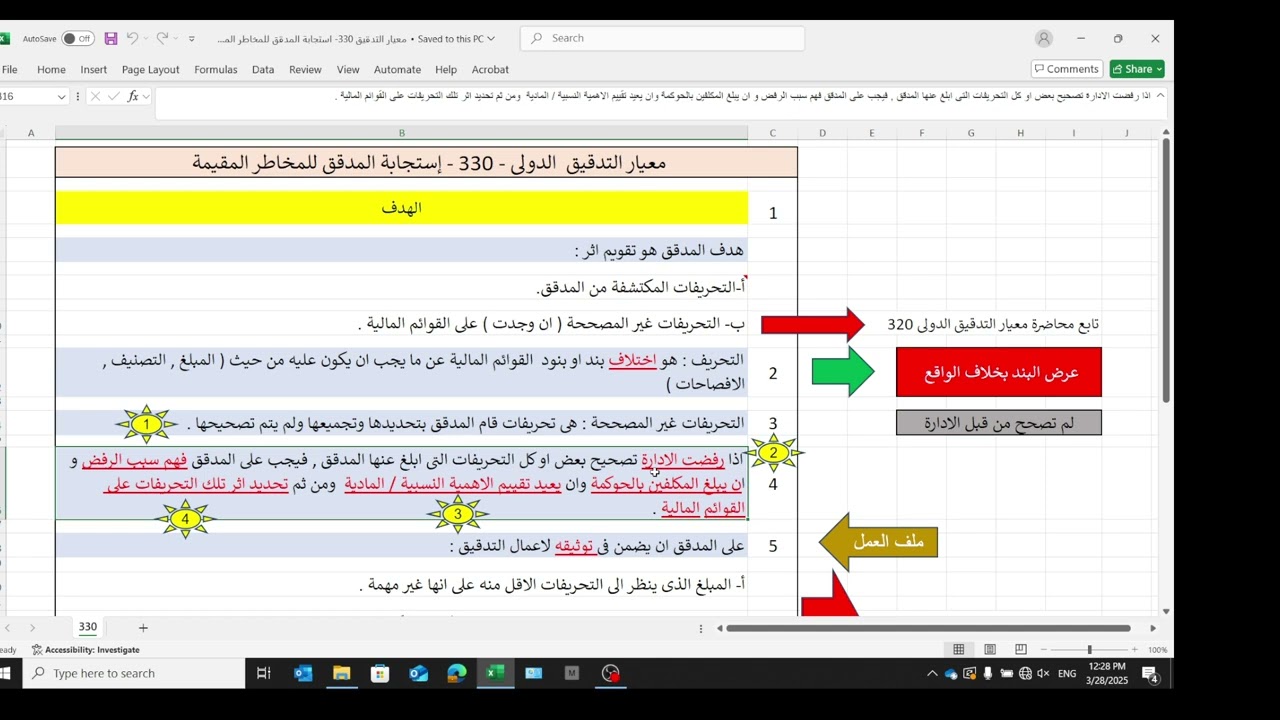Click in the Excel Search box
The image size is (1280, 720).
pyautogui.click(x=662, y=38)
